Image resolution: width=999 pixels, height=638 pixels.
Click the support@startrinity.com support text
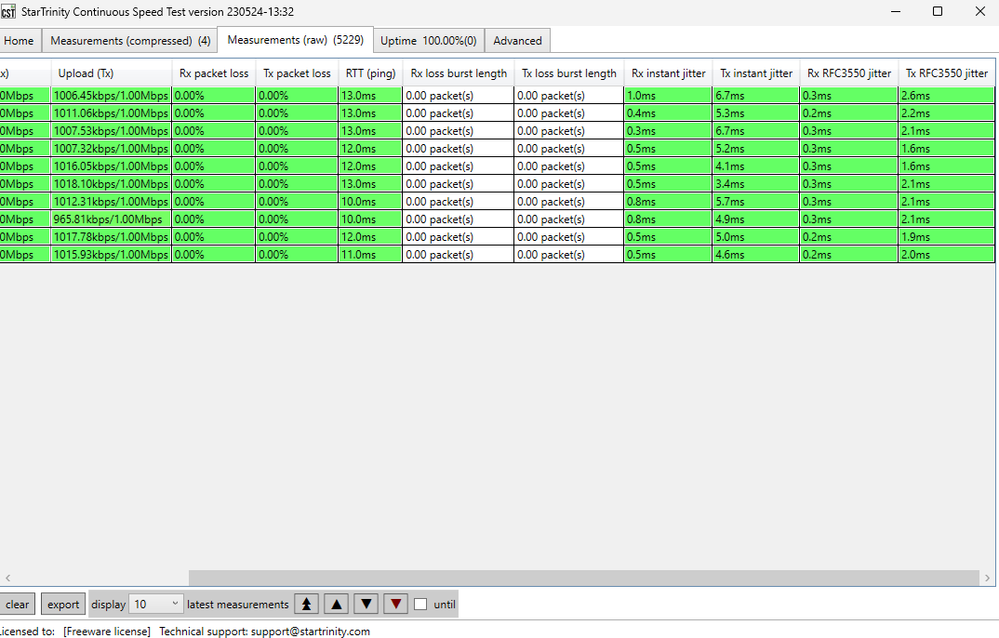[310, 632]
